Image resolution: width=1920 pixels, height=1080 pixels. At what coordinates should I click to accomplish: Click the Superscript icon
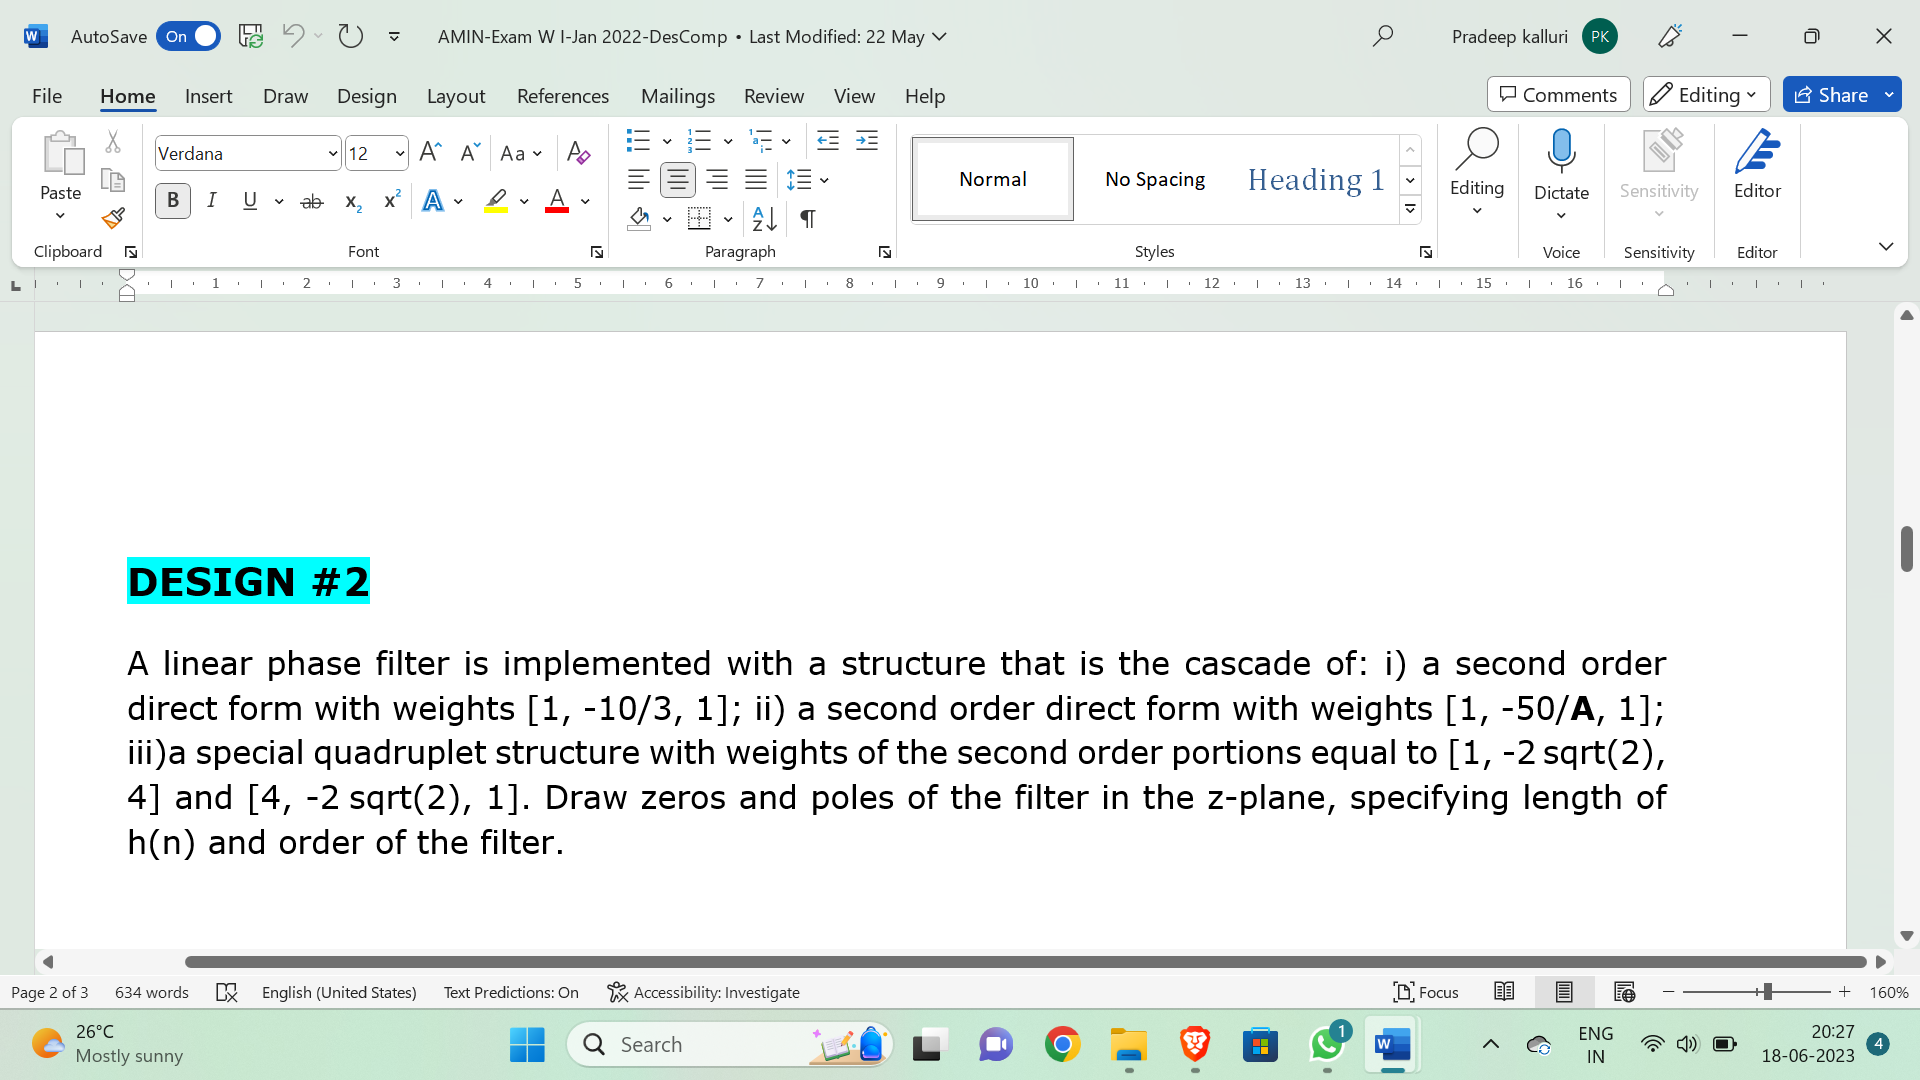tap(392, 200)
